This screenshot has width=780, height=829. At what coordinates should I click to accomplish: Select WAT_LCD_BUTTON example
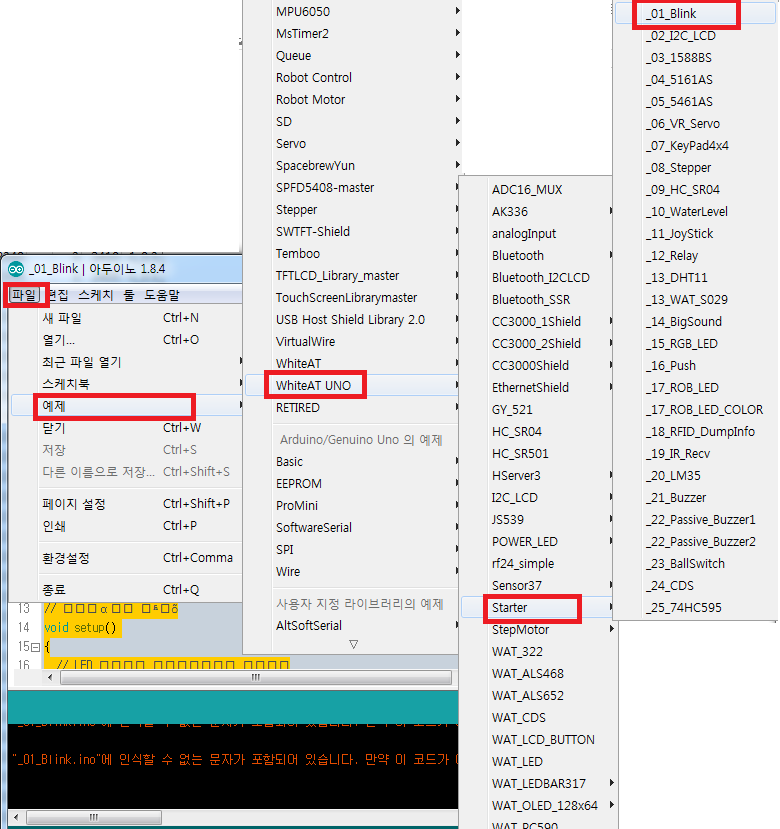click(539, 740)
